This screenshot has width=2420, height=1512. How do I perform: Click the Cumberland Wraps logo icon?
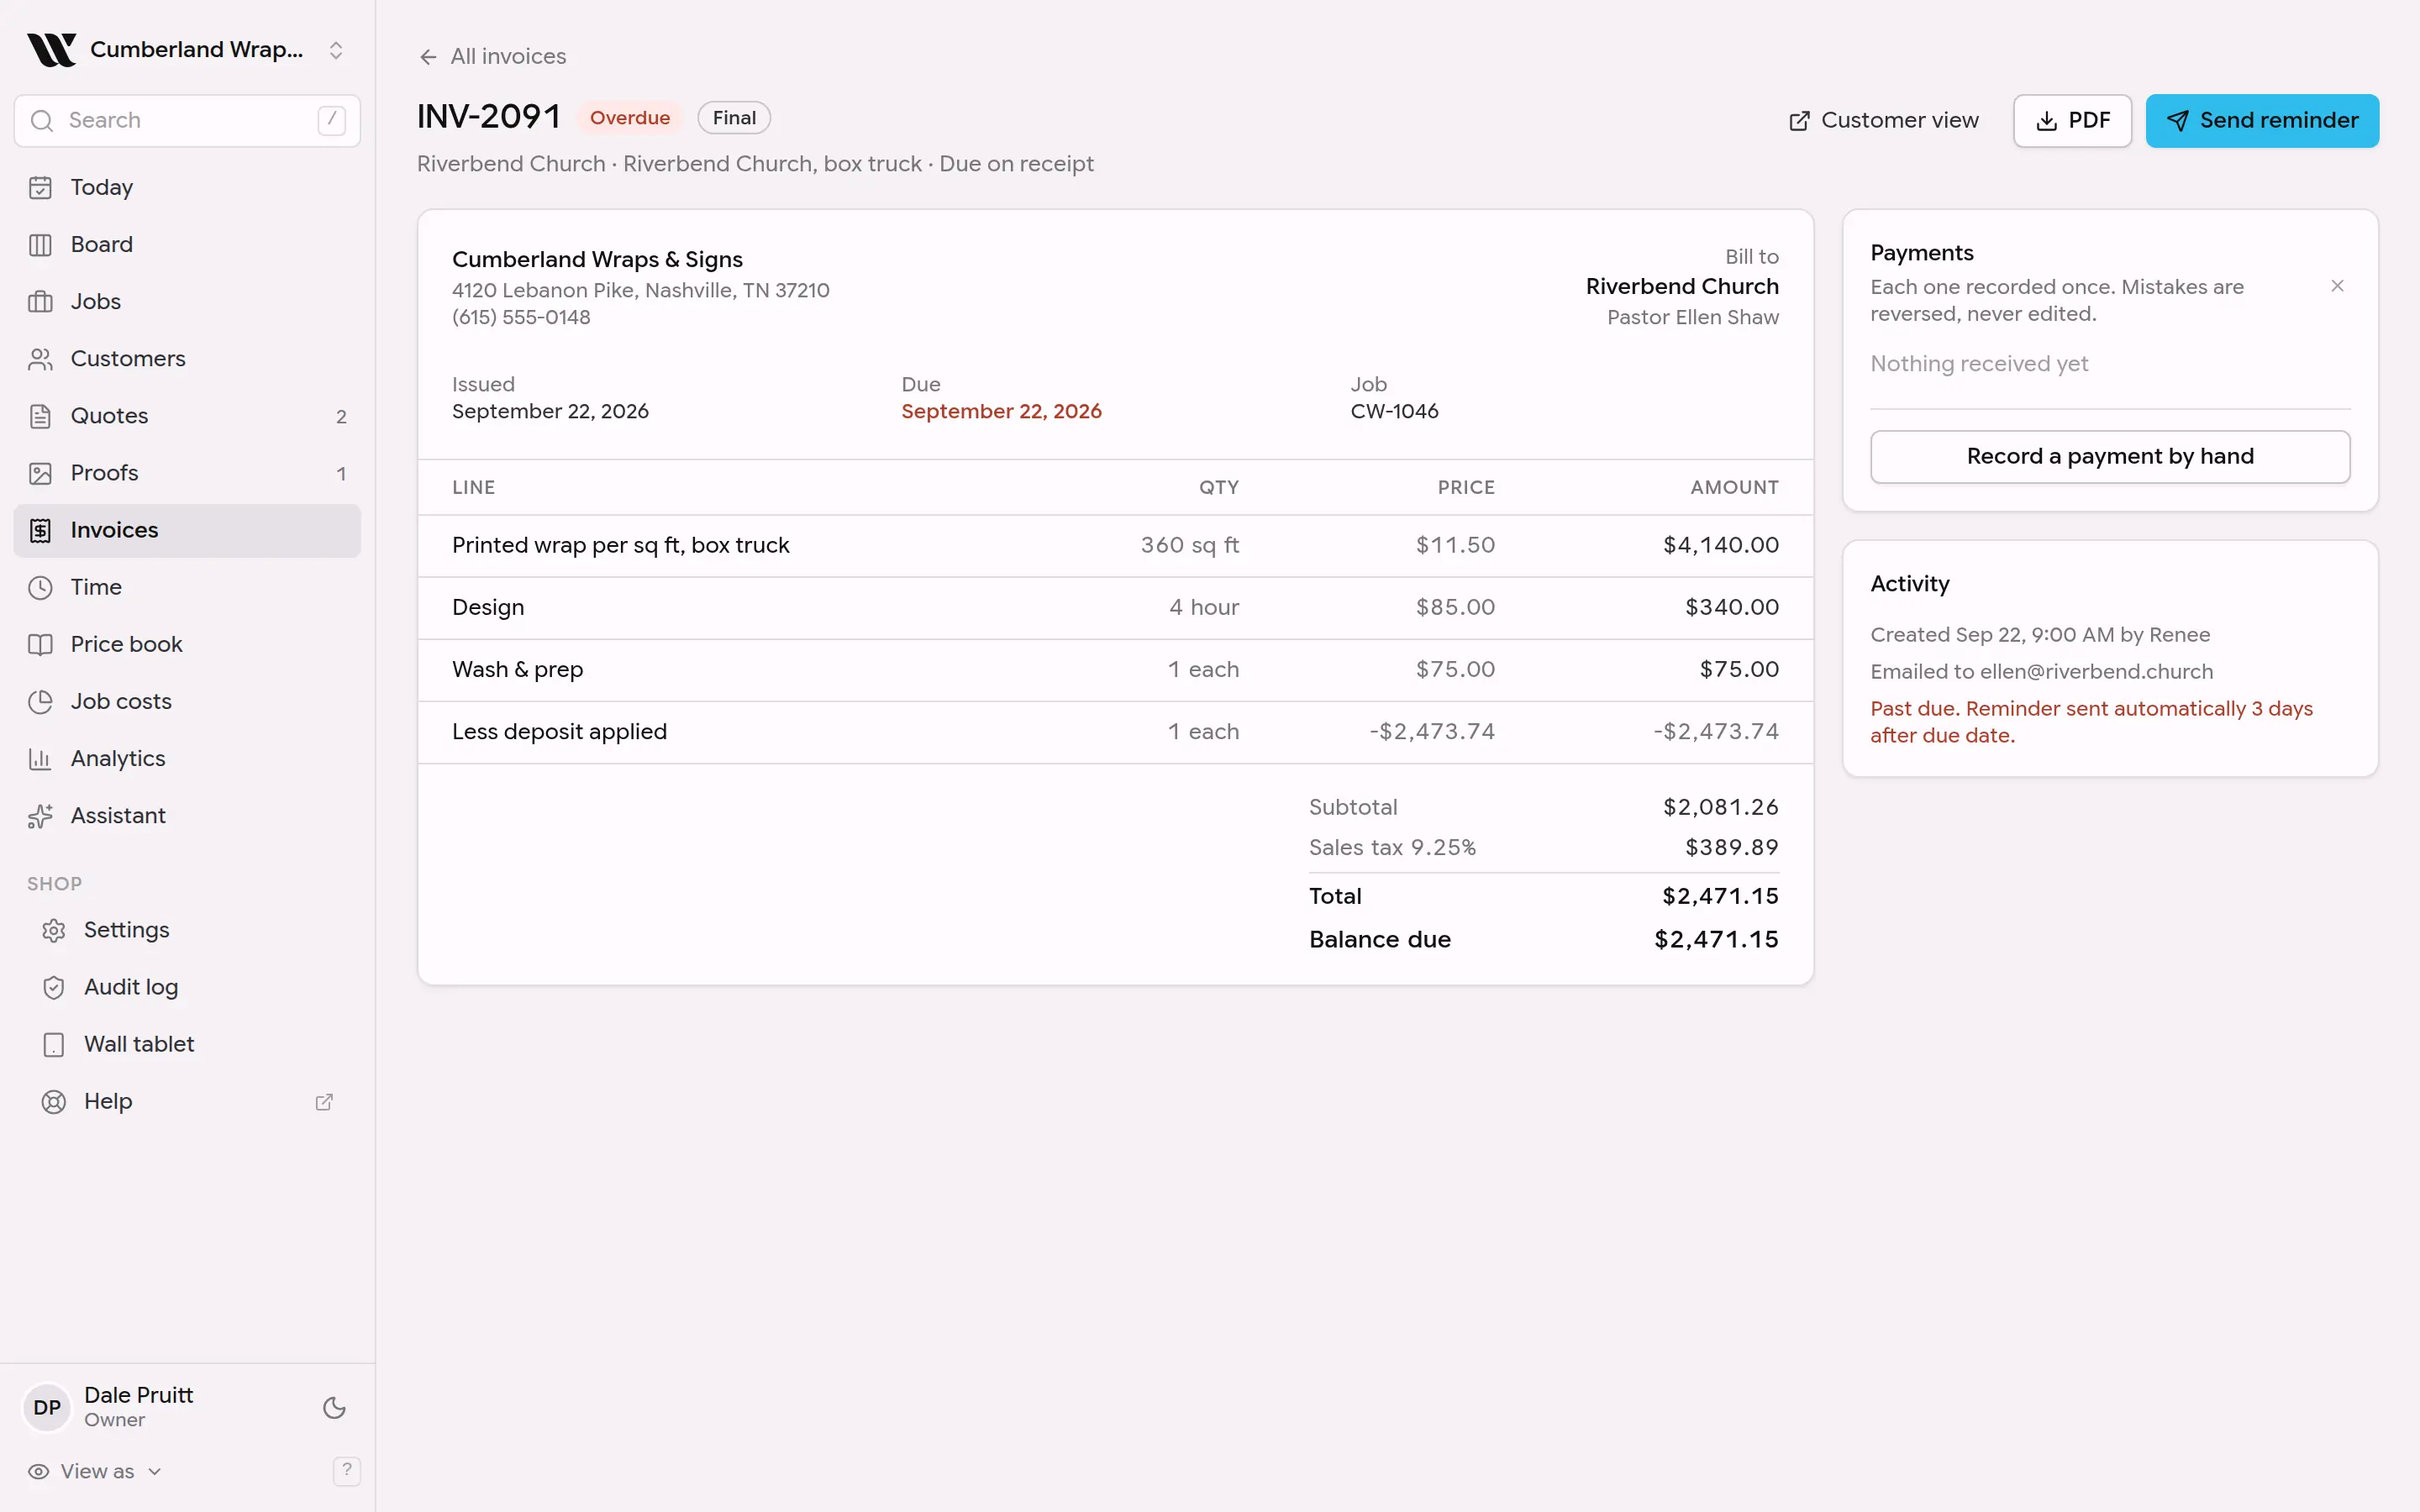click(x=51, y=50)
